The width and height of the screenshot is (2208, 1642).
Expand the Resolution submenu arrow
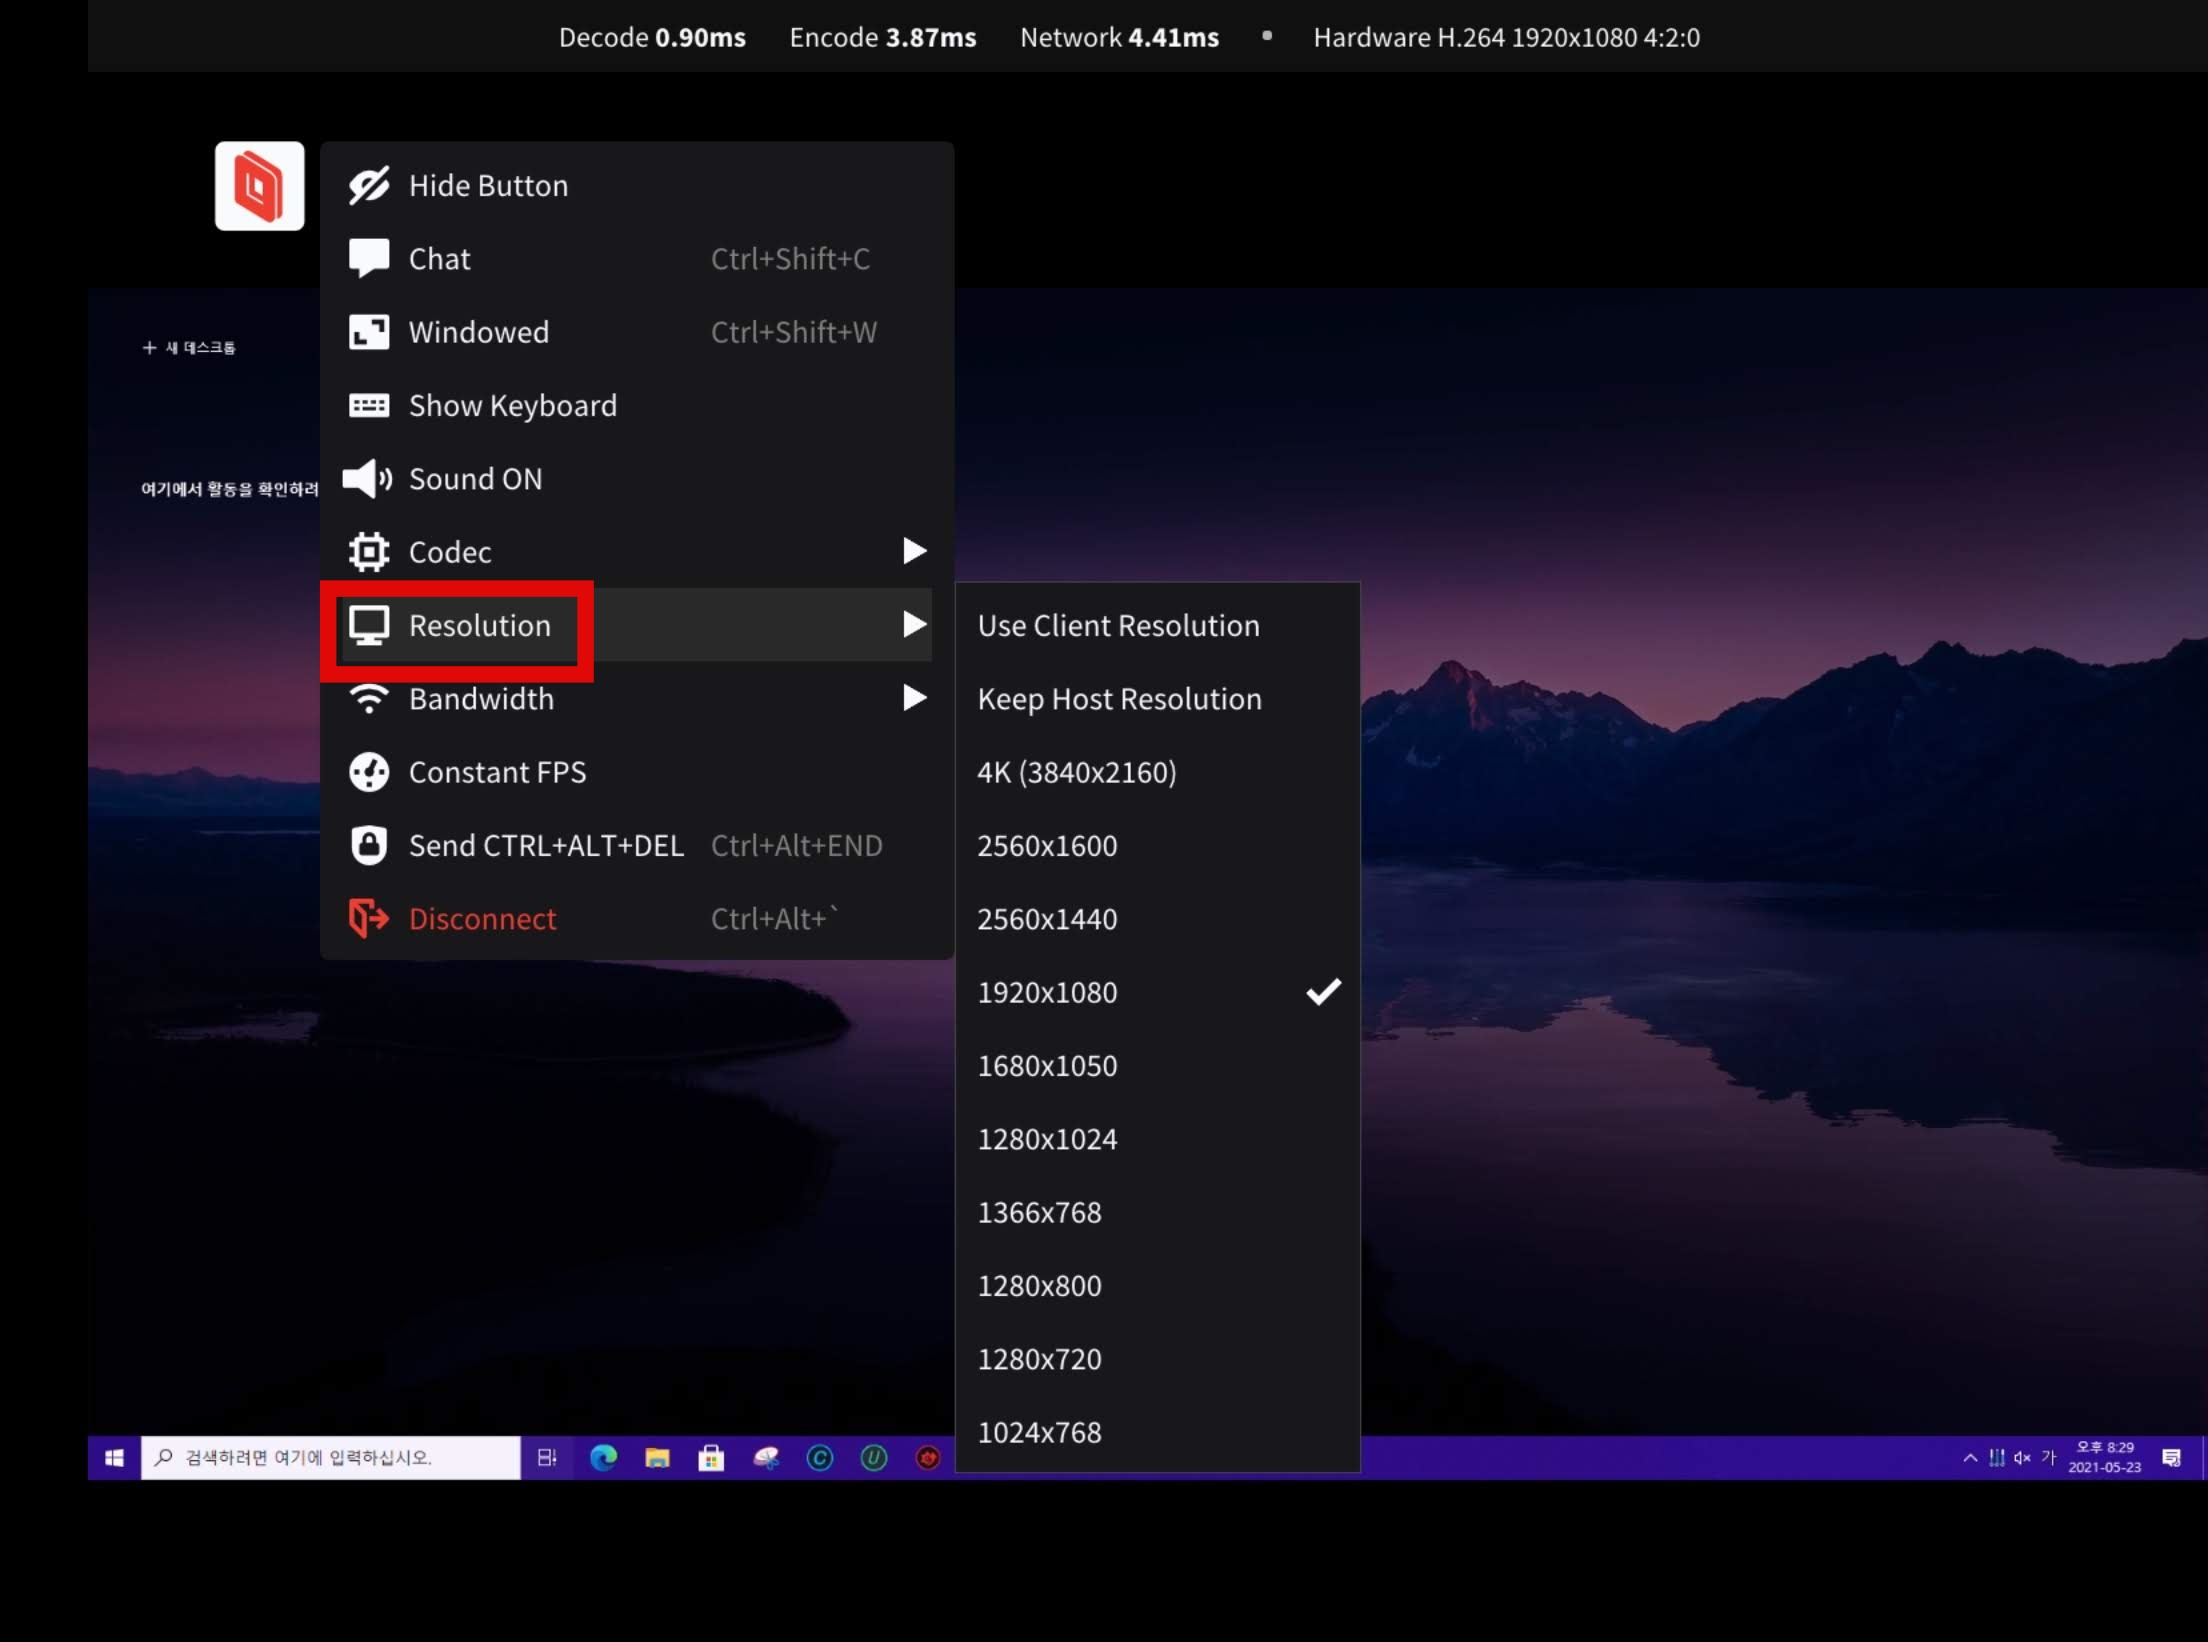coord(915,625)
